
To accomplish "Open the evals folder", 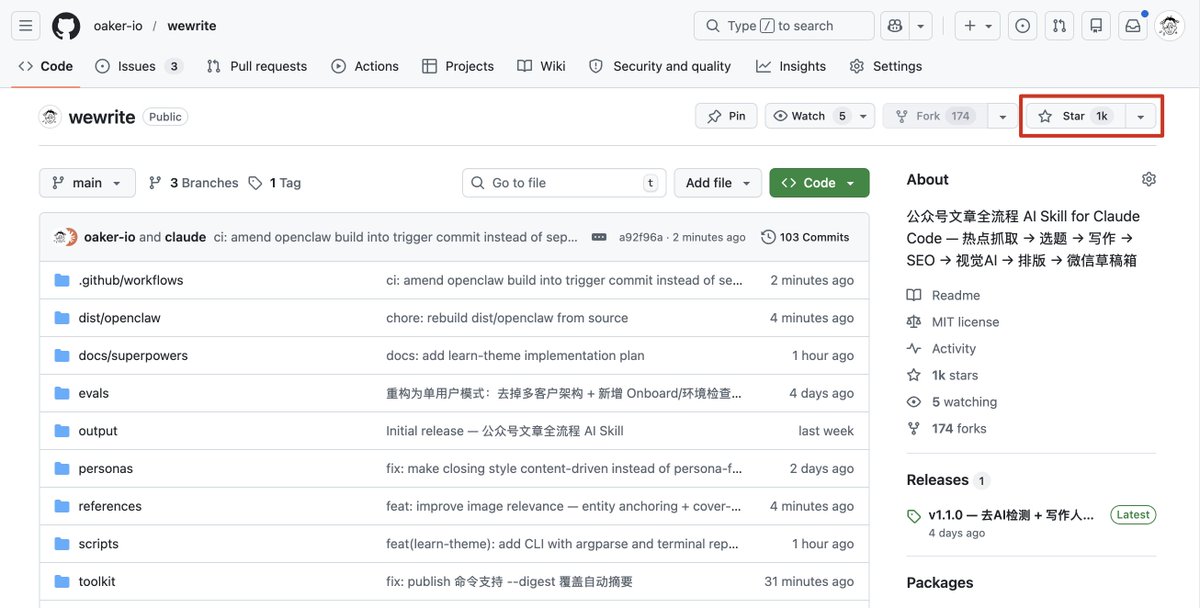I will tap(94, 393).
